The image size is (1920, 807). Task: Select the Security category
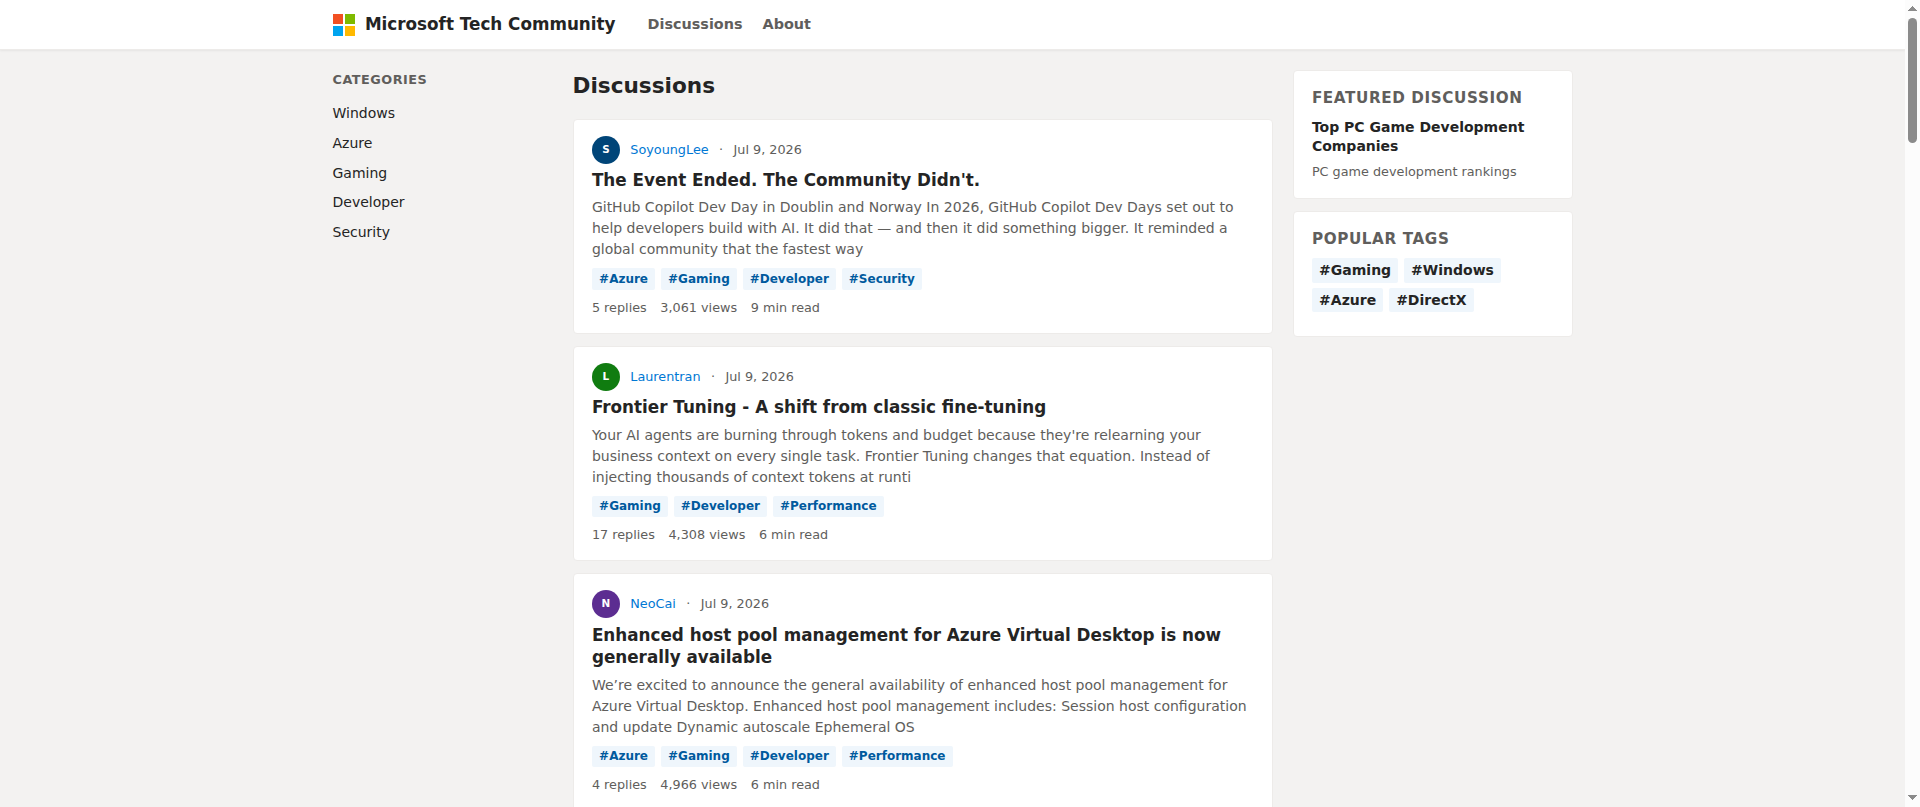(361, 232)
